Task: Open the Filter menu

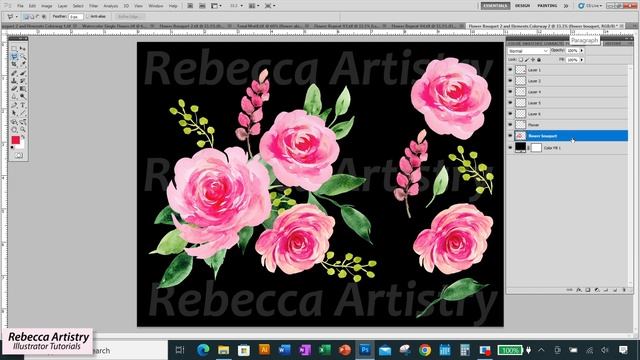Action: click(93, 6)
